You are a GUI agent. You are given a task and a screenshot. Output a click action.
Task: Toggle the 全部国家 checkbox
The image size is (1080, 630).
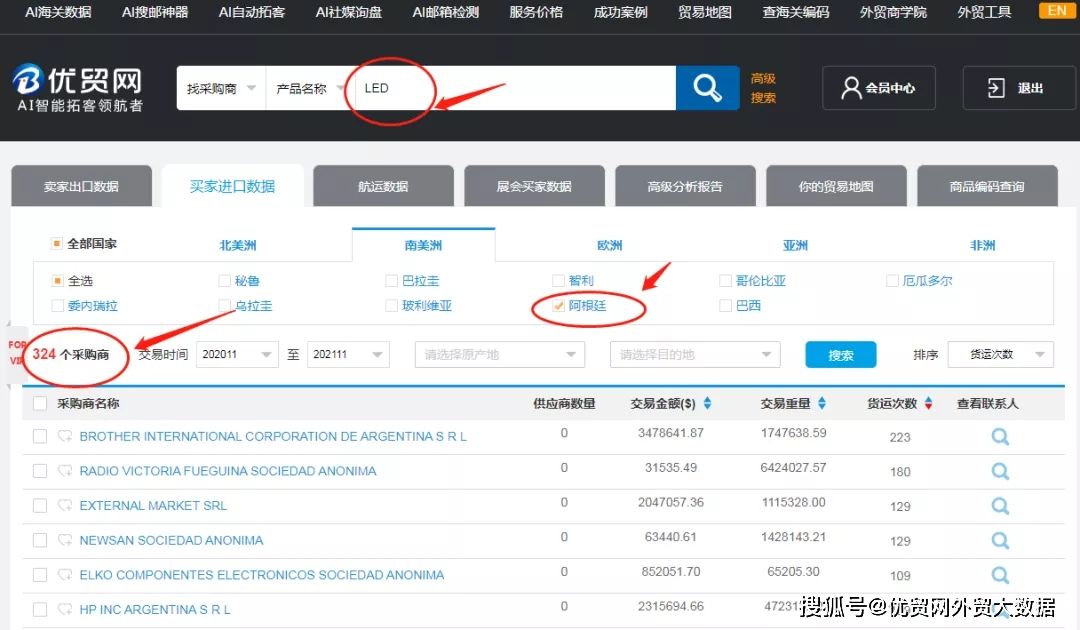pos(57,243)
